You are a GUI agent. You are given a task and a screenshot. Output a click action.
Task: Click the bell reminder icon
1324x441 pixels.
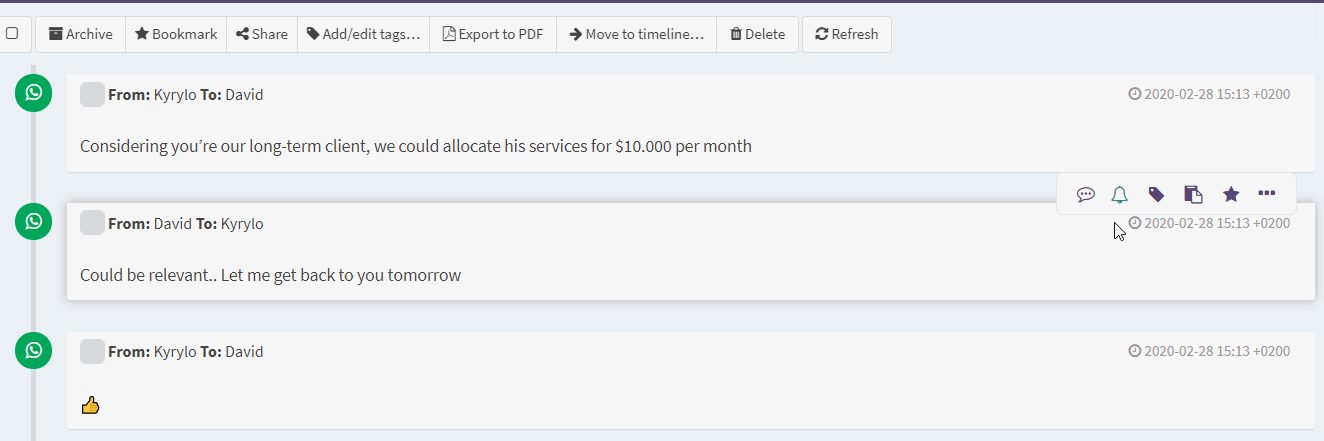(x=1120, y=194)
